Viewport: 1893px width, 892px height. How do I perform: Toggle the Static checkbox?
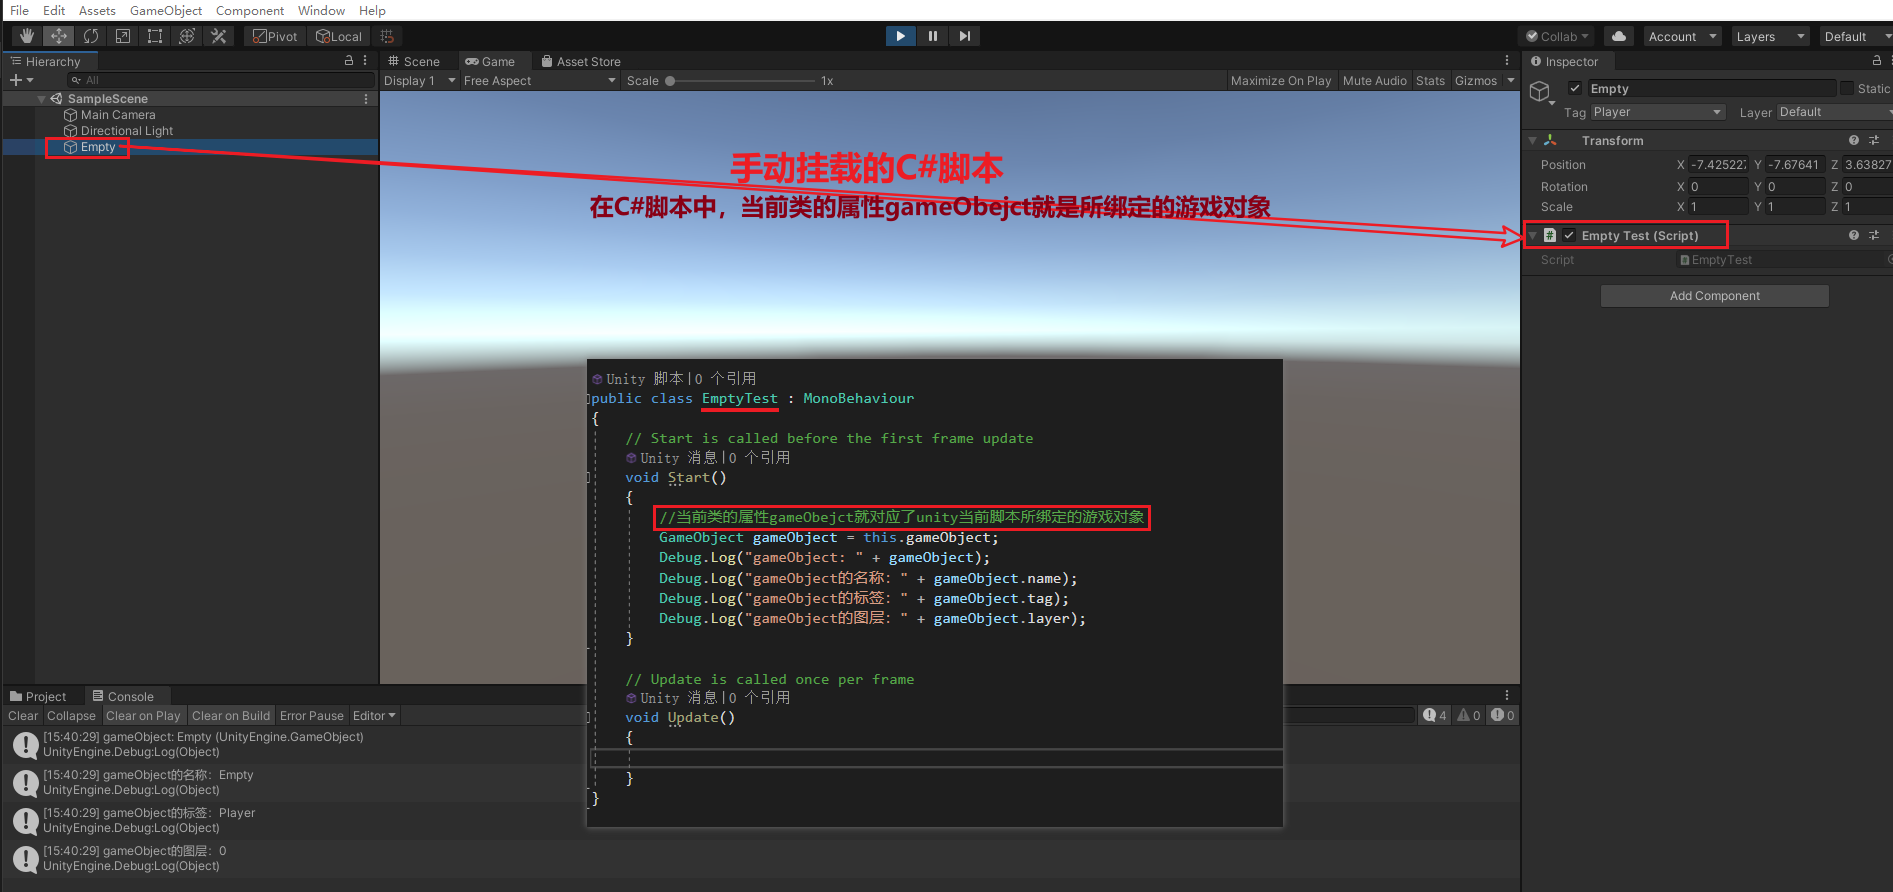click(x=1847, y=89)
